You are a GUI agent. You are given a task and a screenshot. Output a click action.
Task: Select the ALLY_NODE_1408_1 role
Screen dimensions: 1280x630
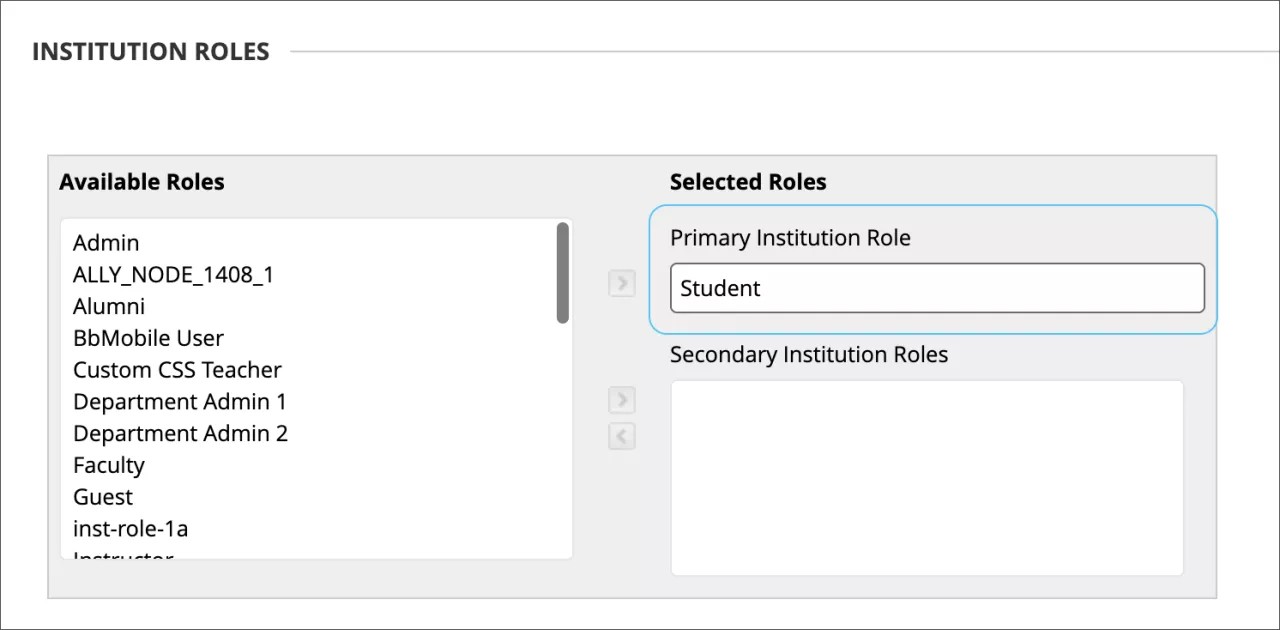pyautogui.click(x=174, y=274)
